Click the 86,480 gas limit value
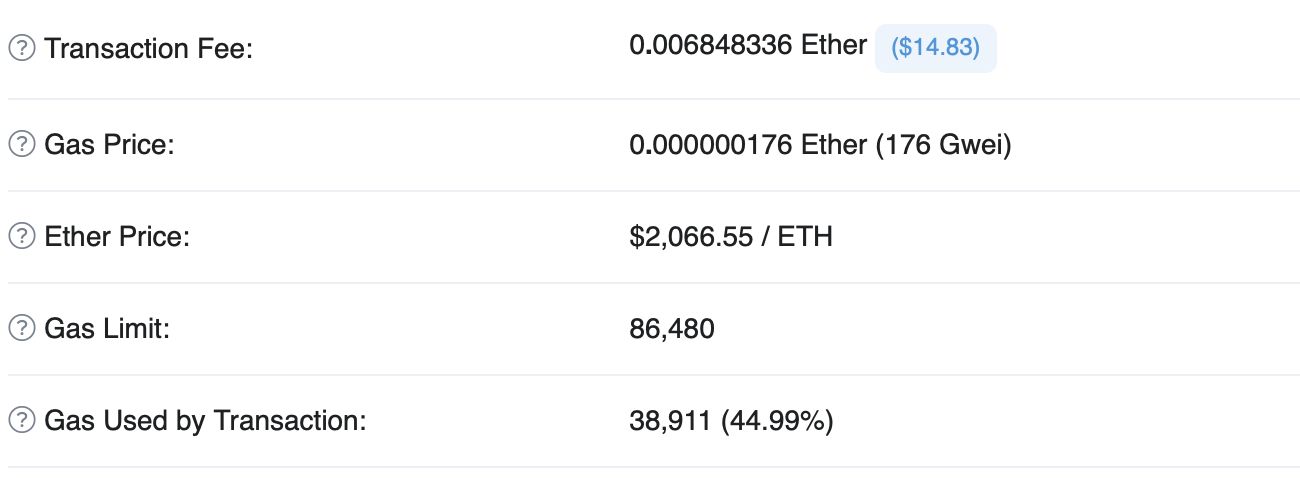1300x478 pixels. coord(672,329)
